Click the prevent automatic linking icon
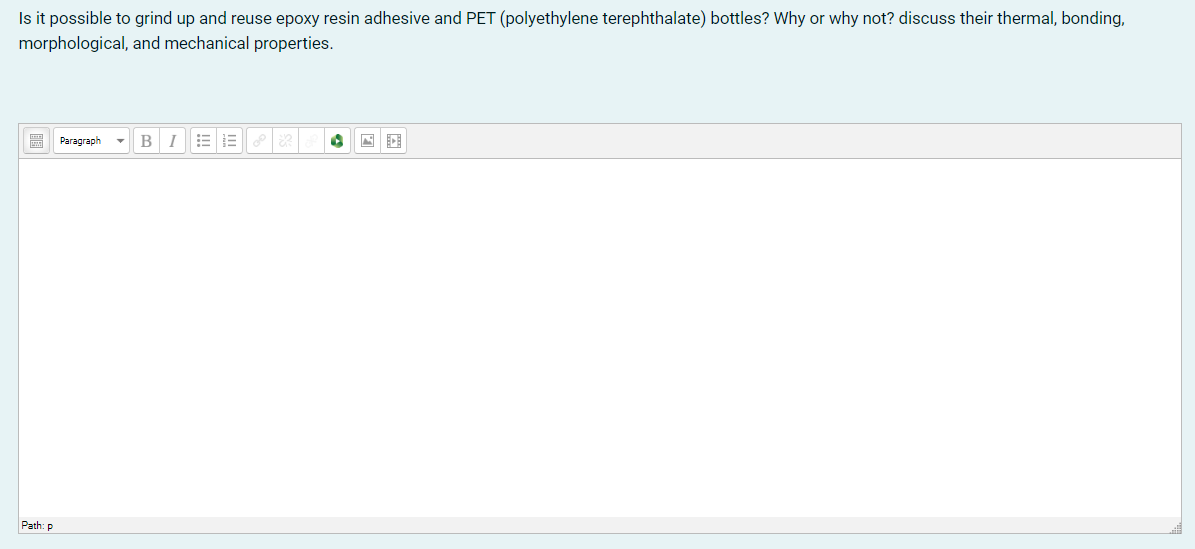Image resolution: width=1195 pixels, height=549 pixels. [x=312, y=141]
